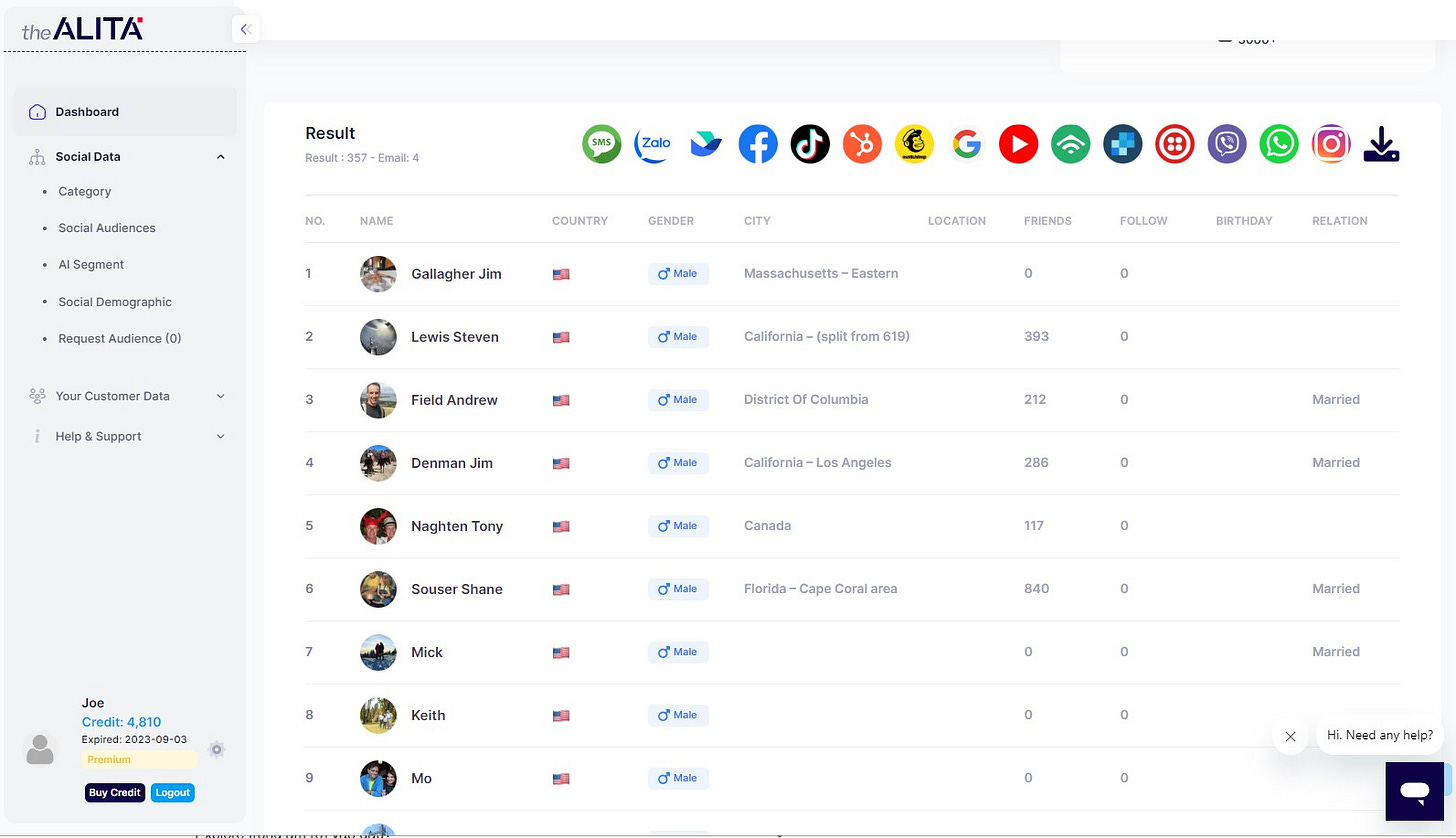The width and height of the screenshot is (1456, 838).
Task: Select the Facebook icon
Action: click(758, 145)
